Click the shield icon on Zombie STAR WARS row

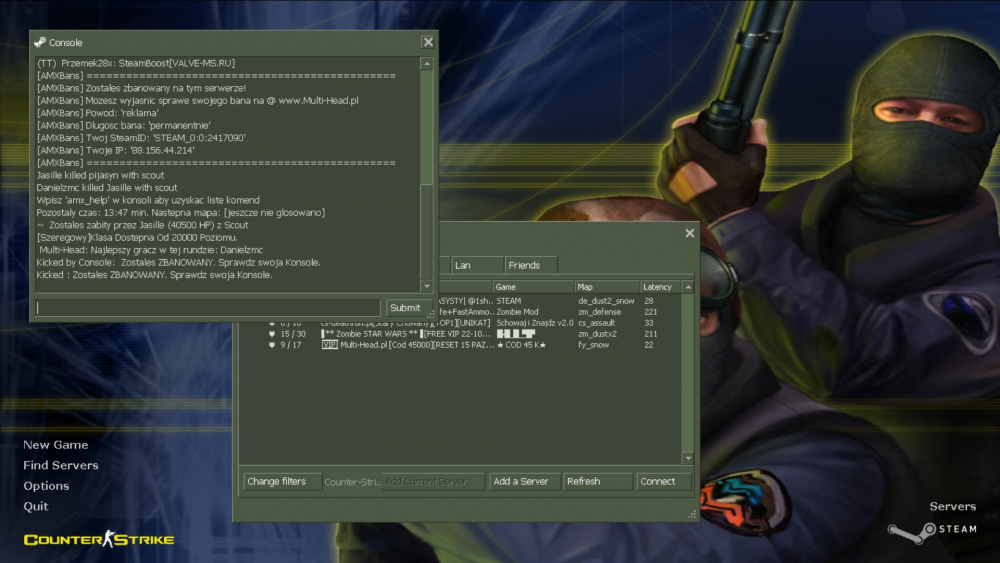272,334
